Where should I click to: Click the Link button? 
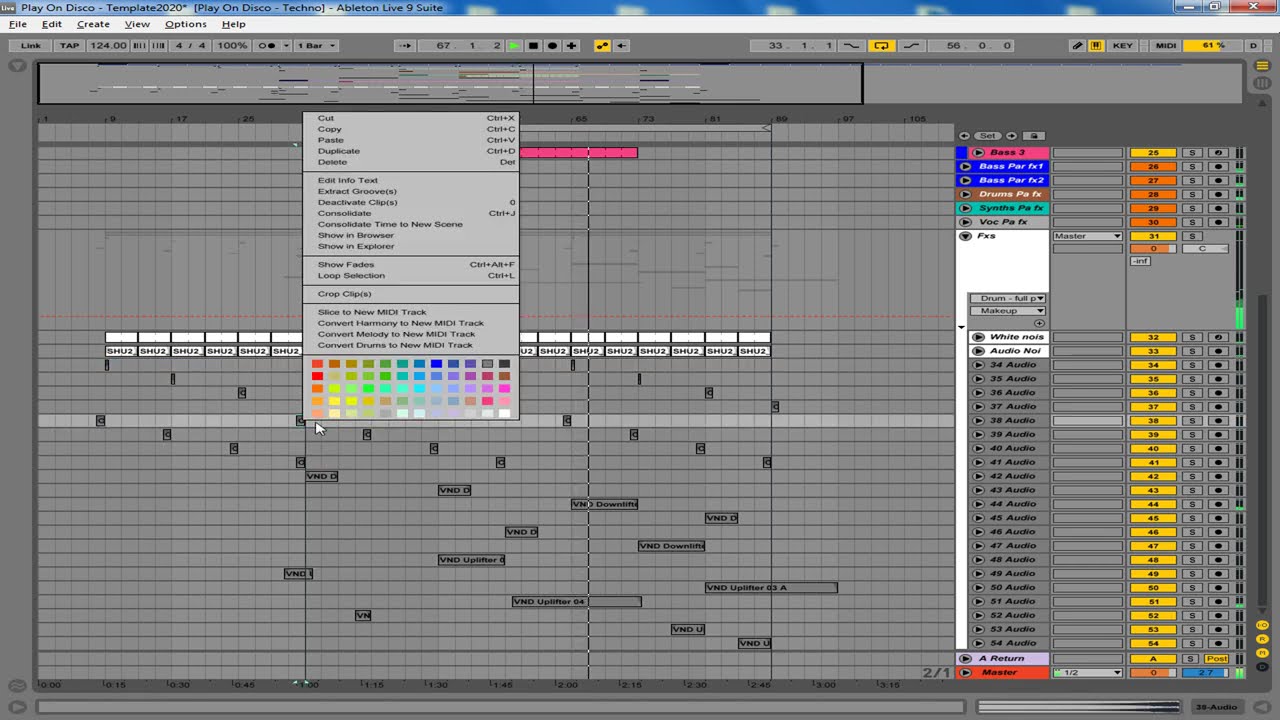[x=31, y=46]
